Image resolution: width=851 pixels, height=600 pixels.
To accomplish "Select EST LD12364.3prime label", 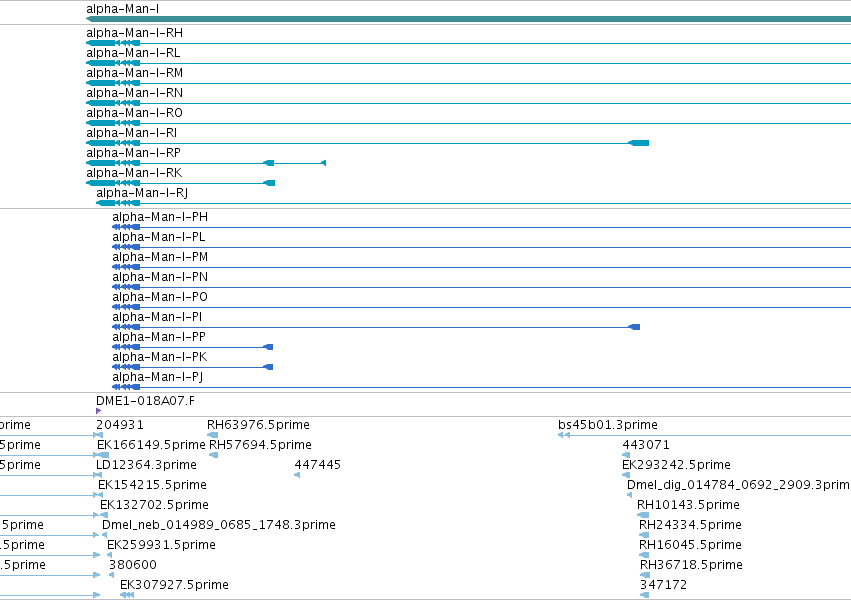I will 147,465.
